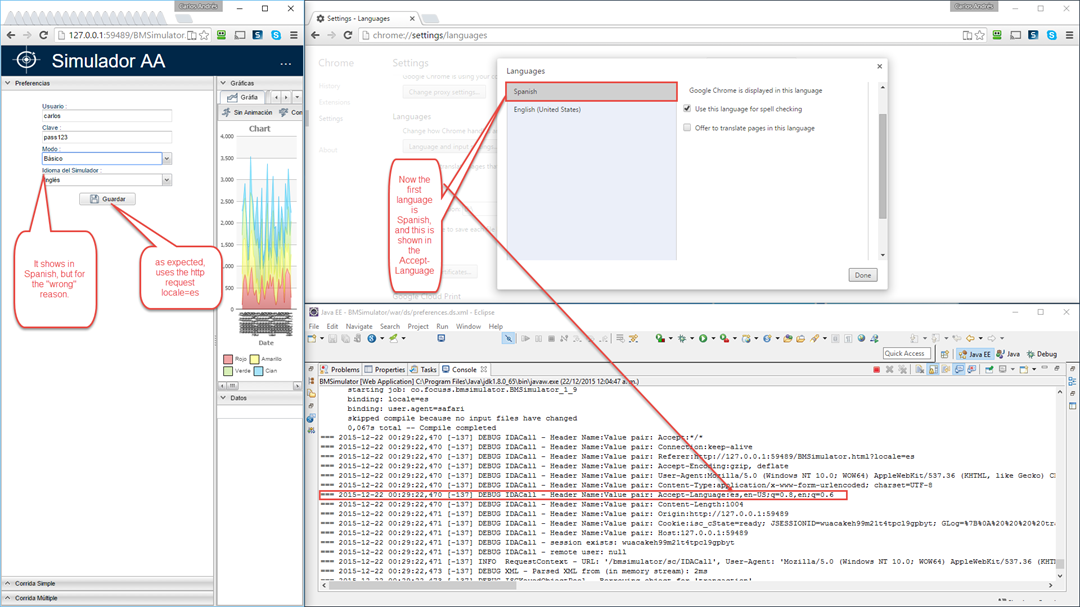Screen dimensions: 1080x607
Task: Open Chrome menu in the Settings window
Action: tap(1070, 35)
